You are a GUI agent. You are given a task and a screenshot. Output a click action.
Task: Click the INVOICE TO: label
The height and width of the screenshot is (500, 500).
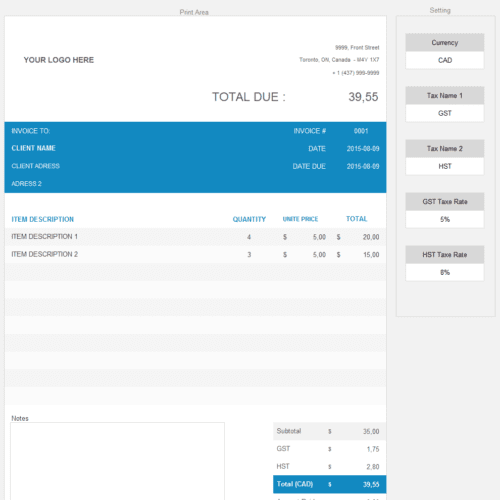[x=31, y=131]
